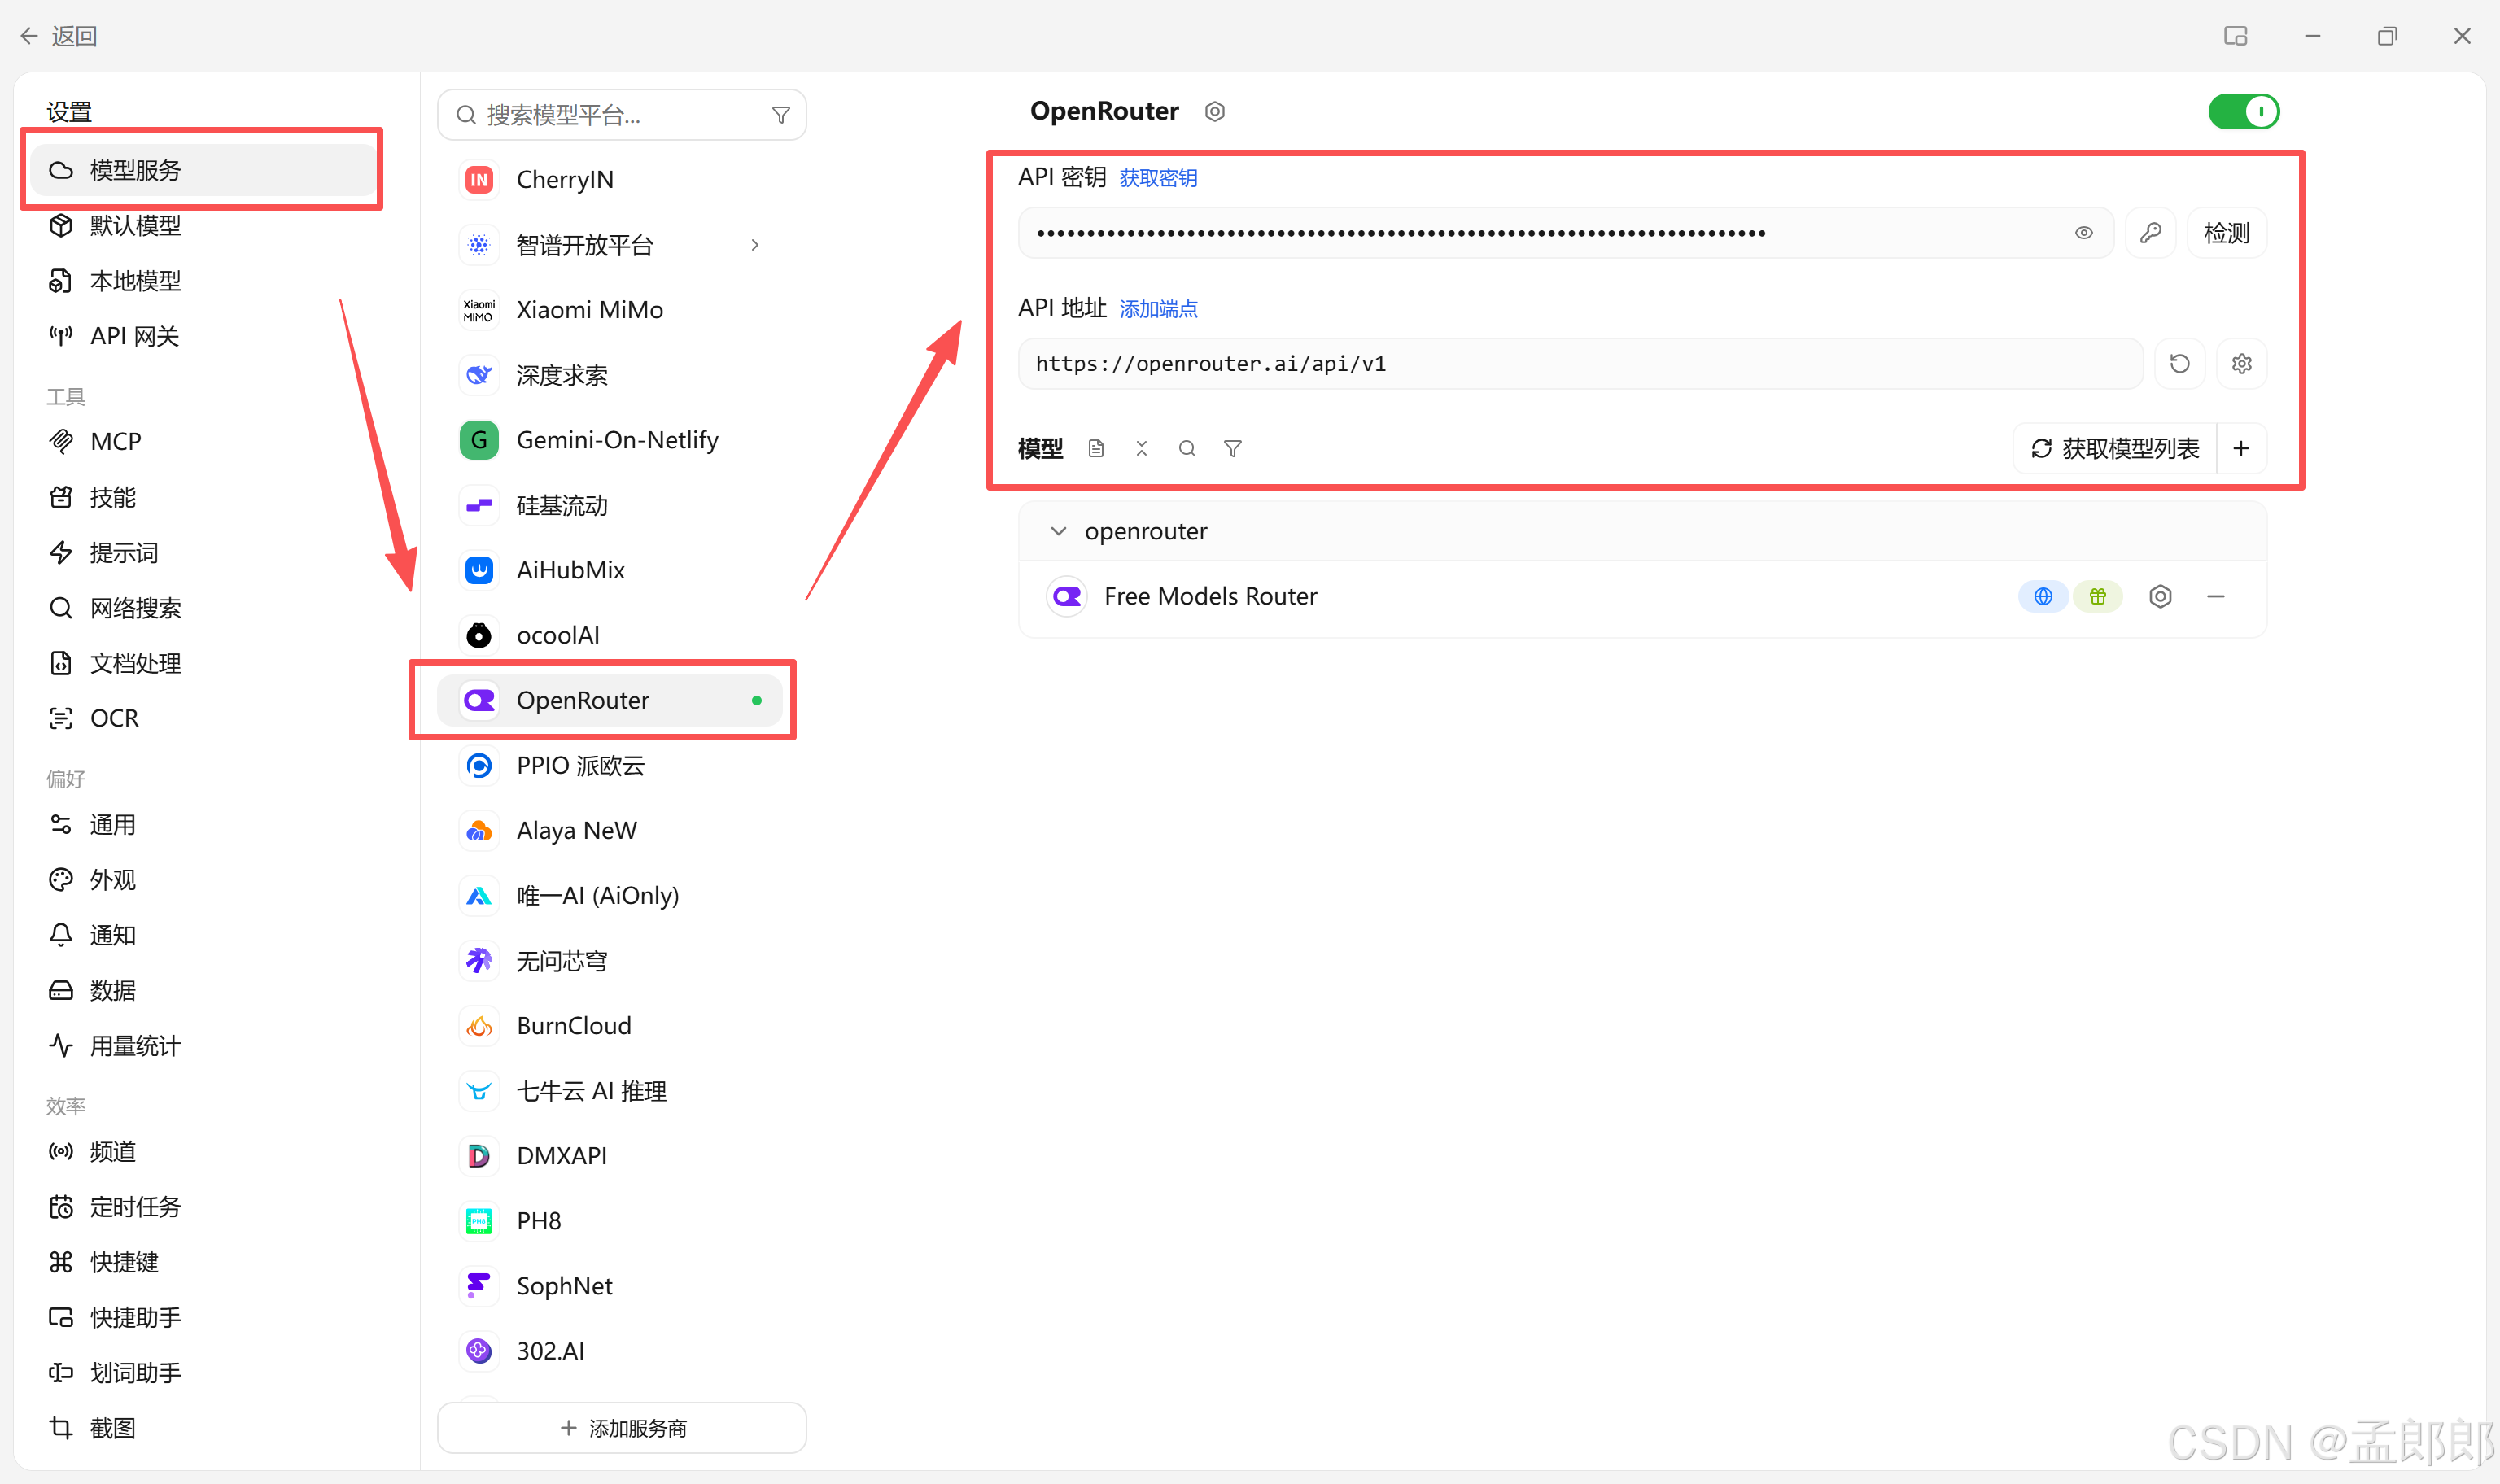Open 快捷键 shortcuts settings

[x=203, y=1262]
